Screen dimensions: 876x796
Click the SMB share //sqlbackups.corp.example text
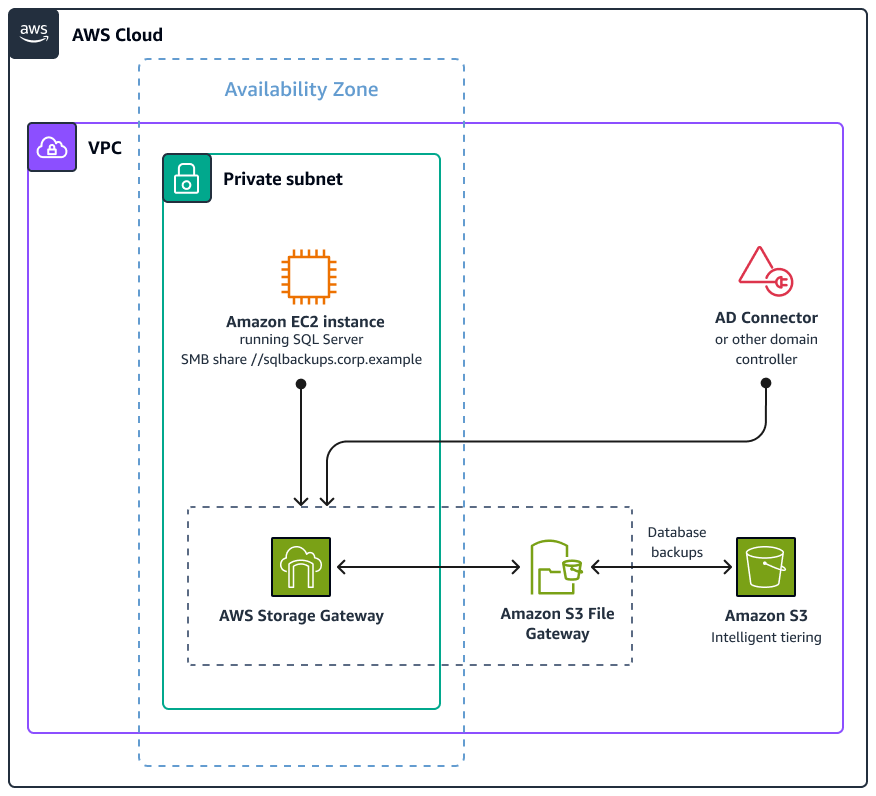tap(301, 359)
